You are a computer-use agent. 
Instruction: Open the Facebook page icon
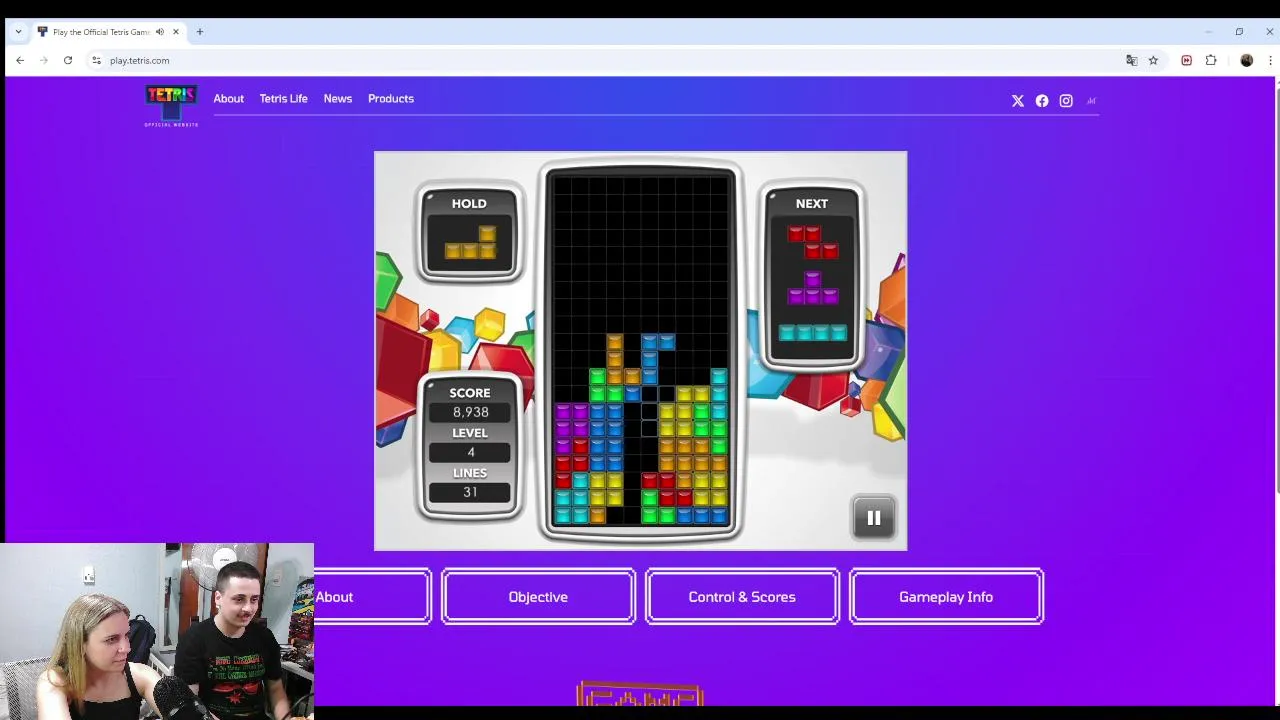(1042, 101)
